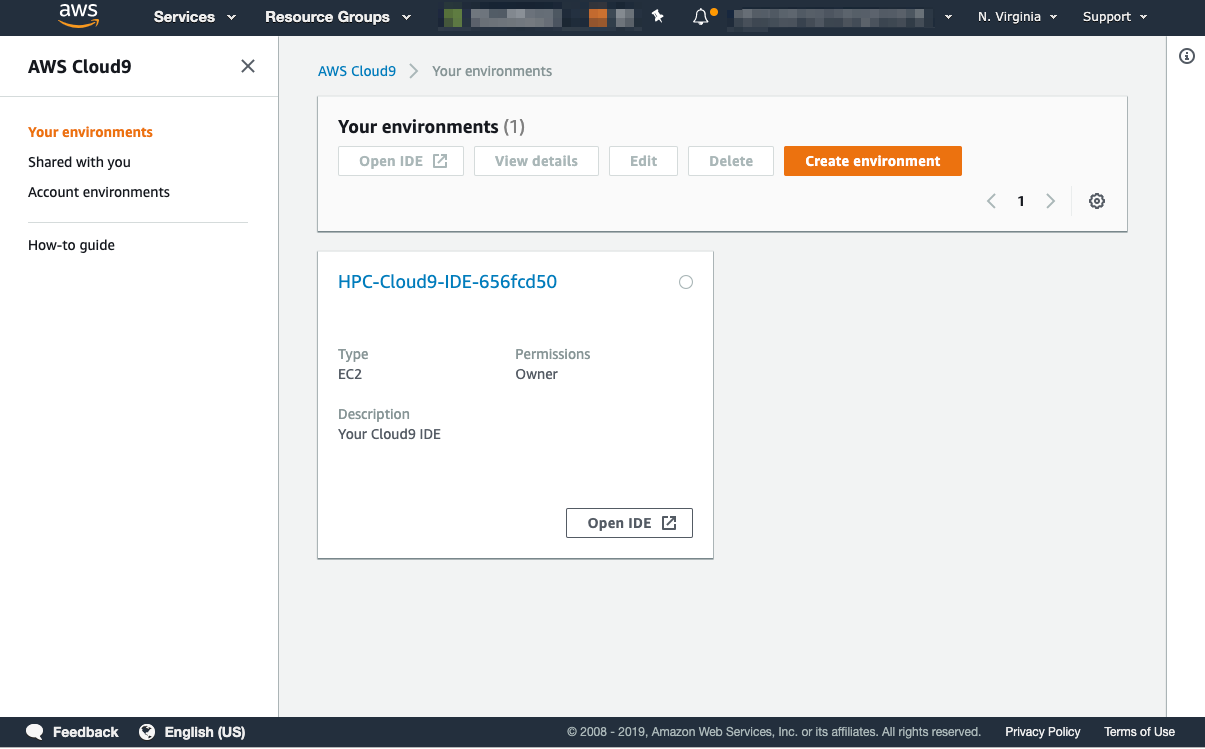Select page number 1
1205x749 pixels.
[1021, 201]
